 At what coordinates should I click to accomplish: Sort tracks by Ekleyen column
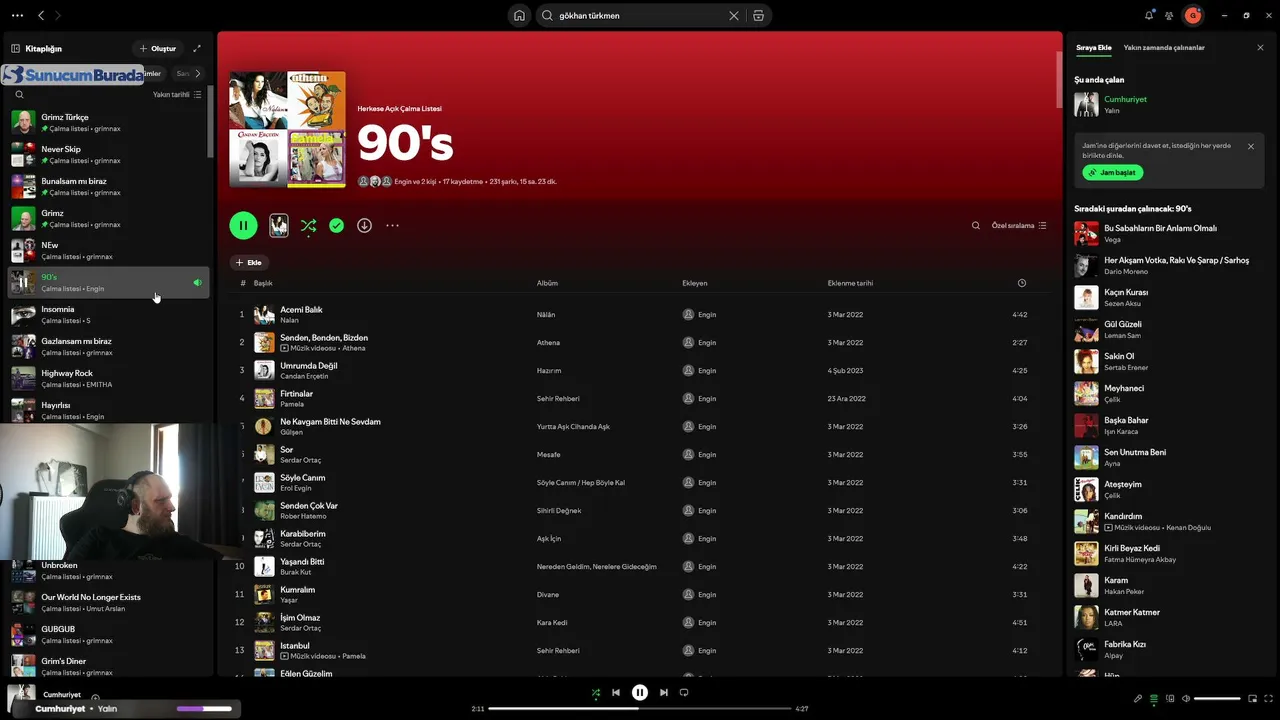(x=694, y=283)
